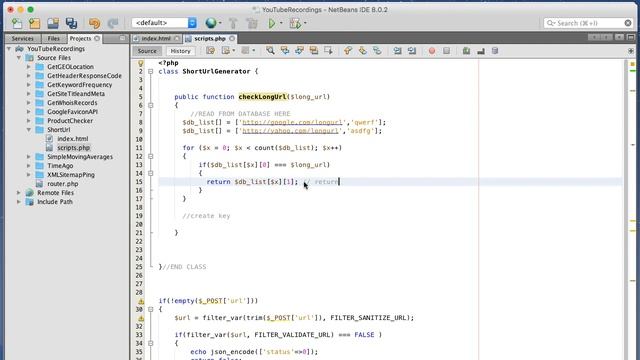This screenshot has width=640, height=360.
Task: Open the browser selection dropdown arrow
Action: coord(220,23)
